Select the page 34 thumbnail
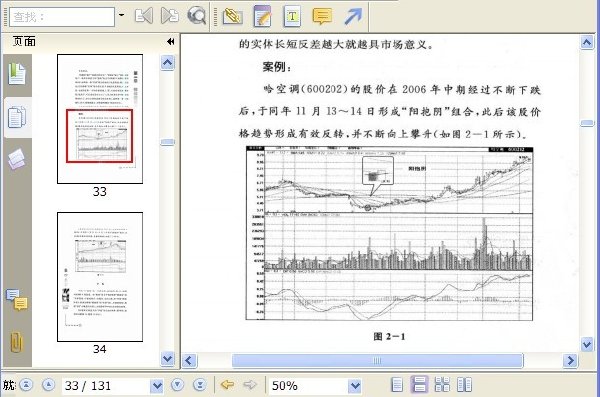This screenshot has width=600, height=397. pos(100,277)
